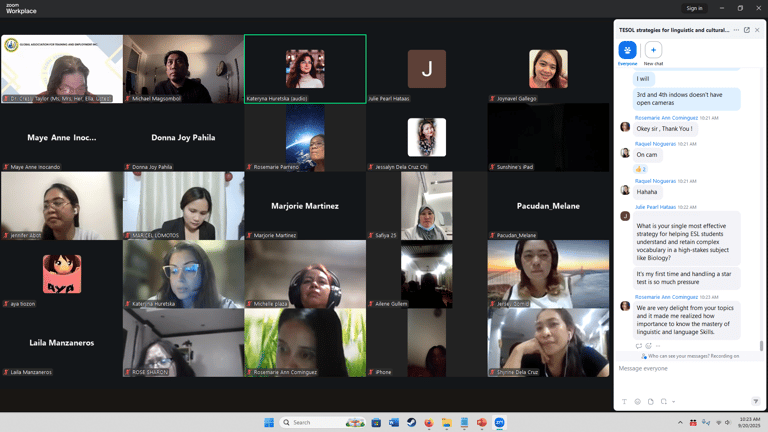Open Microsoft Store from taskbar
Image resolution: width=768 pixels, height=432 pixels.
point(376,422)
